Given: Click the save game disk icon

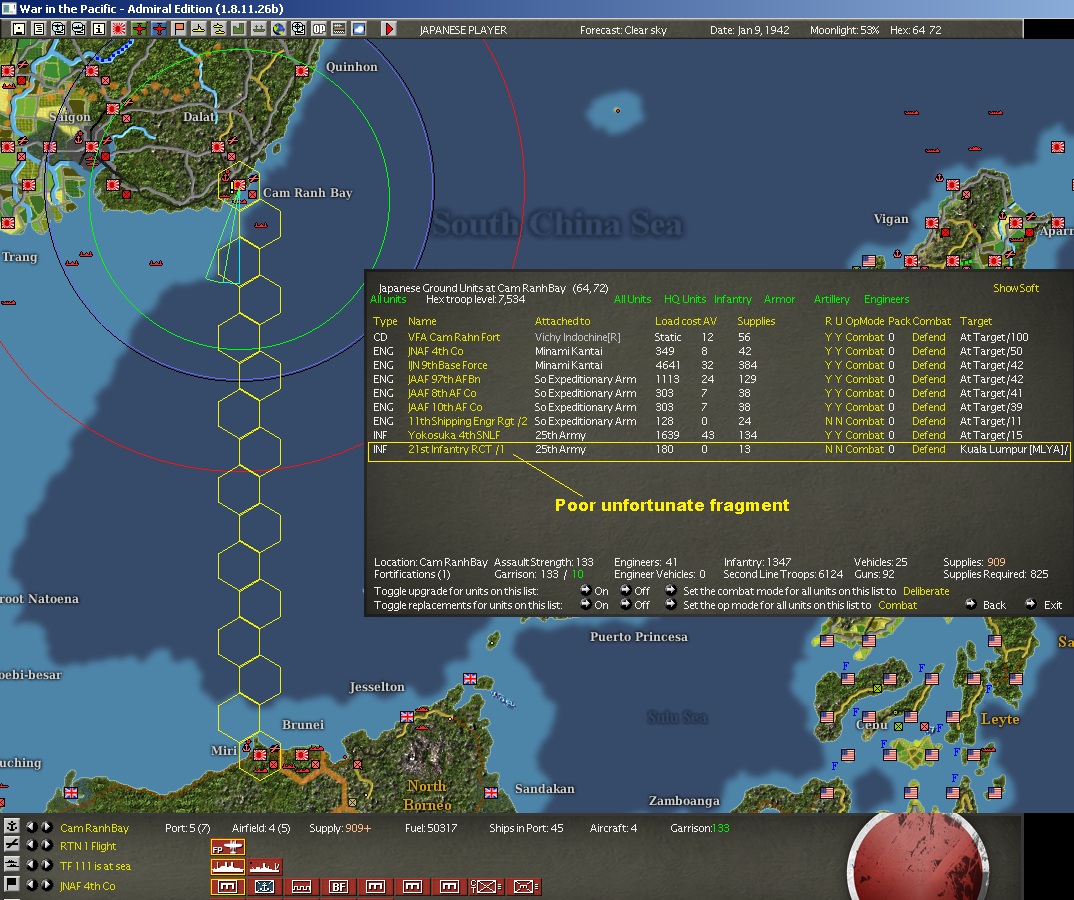Looking at the screenshot, I should coord(18,29).
